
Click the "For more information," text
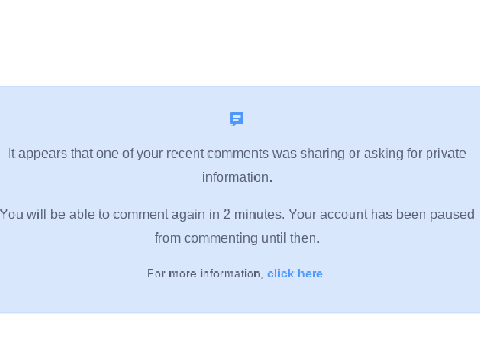point(205,273)
